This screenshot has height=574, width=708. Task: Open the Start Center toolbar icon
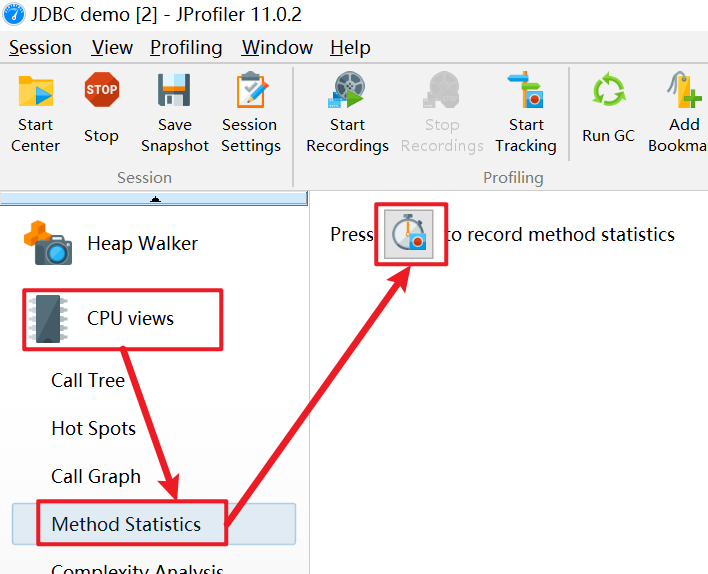(x=36, y=91)
